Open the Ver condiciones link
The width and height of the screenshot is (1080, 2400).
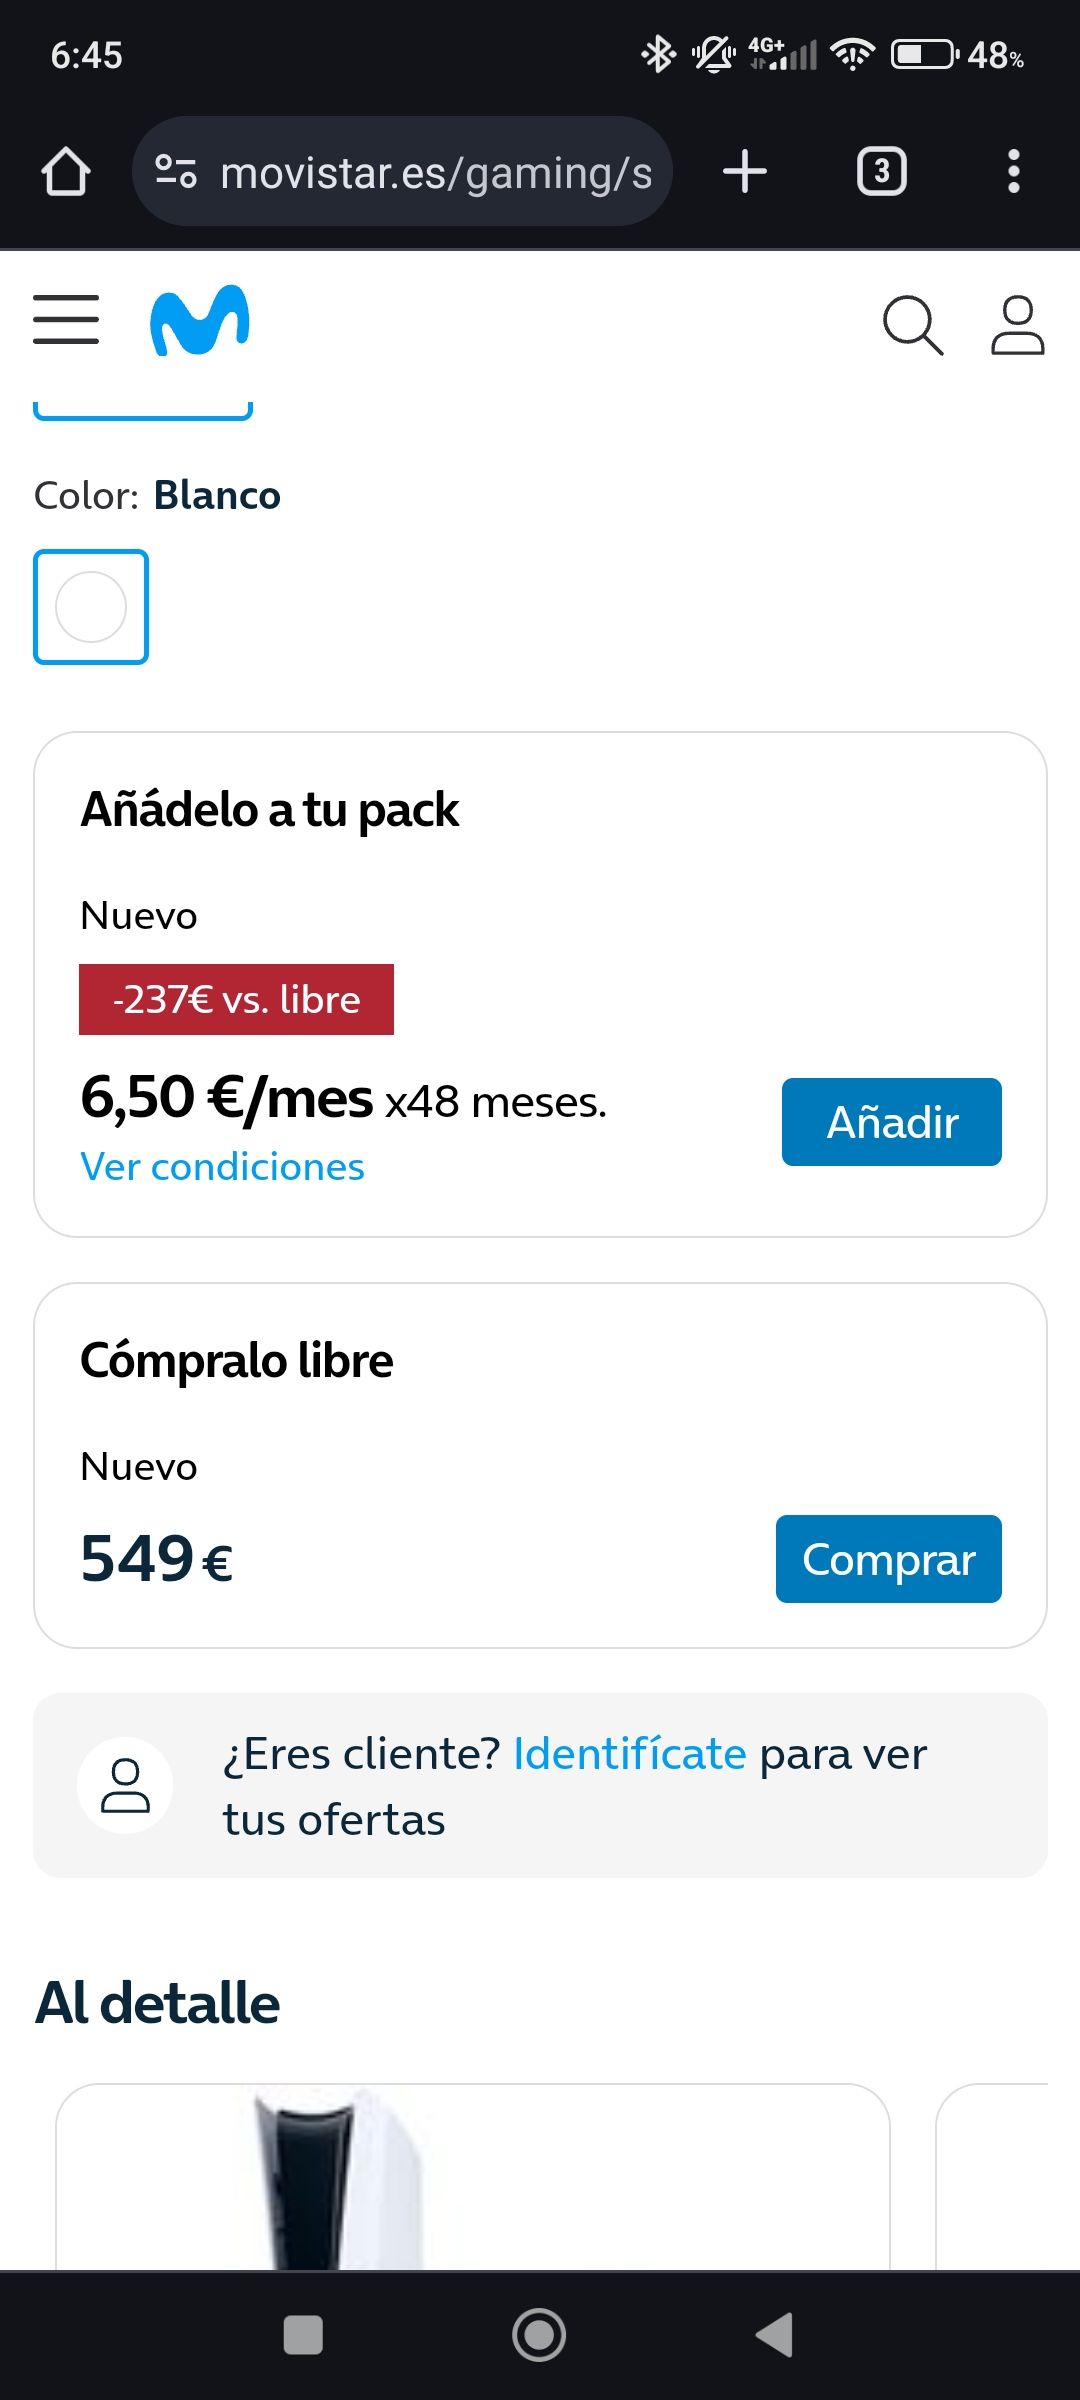222,1167
